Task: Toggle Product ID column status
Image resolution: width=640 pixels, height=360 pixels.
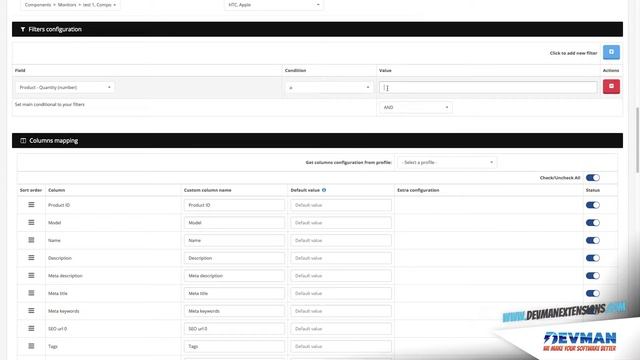Action: coord(593,205)
